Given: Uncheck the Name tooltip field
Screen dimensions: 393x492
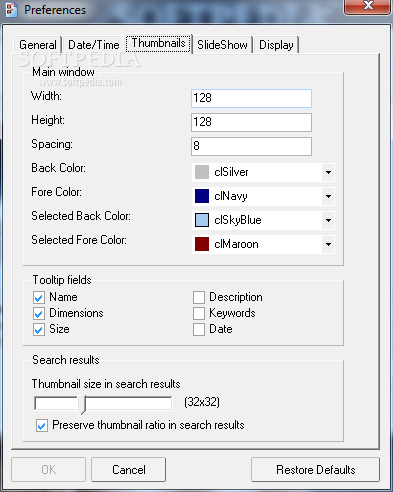Looking at the screenshot, I should point(39,297).
